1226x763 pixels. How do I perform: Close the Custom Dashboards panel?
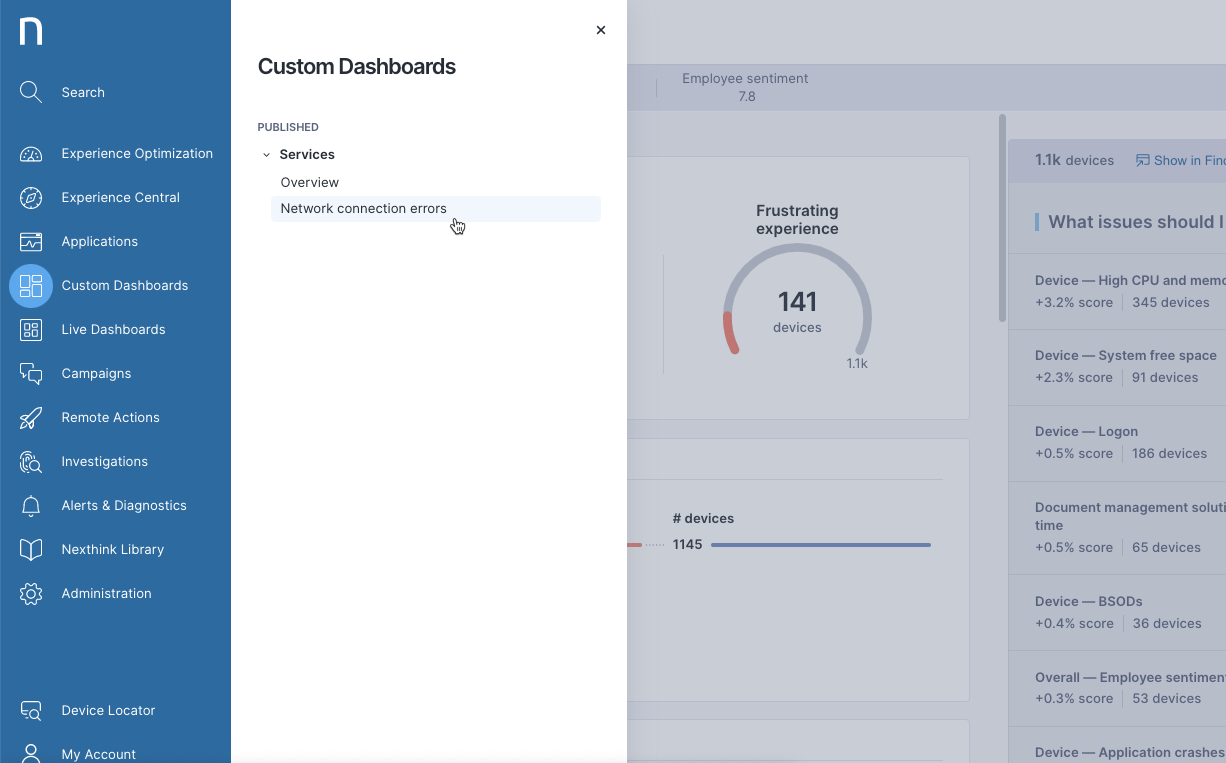pos(600,30)
